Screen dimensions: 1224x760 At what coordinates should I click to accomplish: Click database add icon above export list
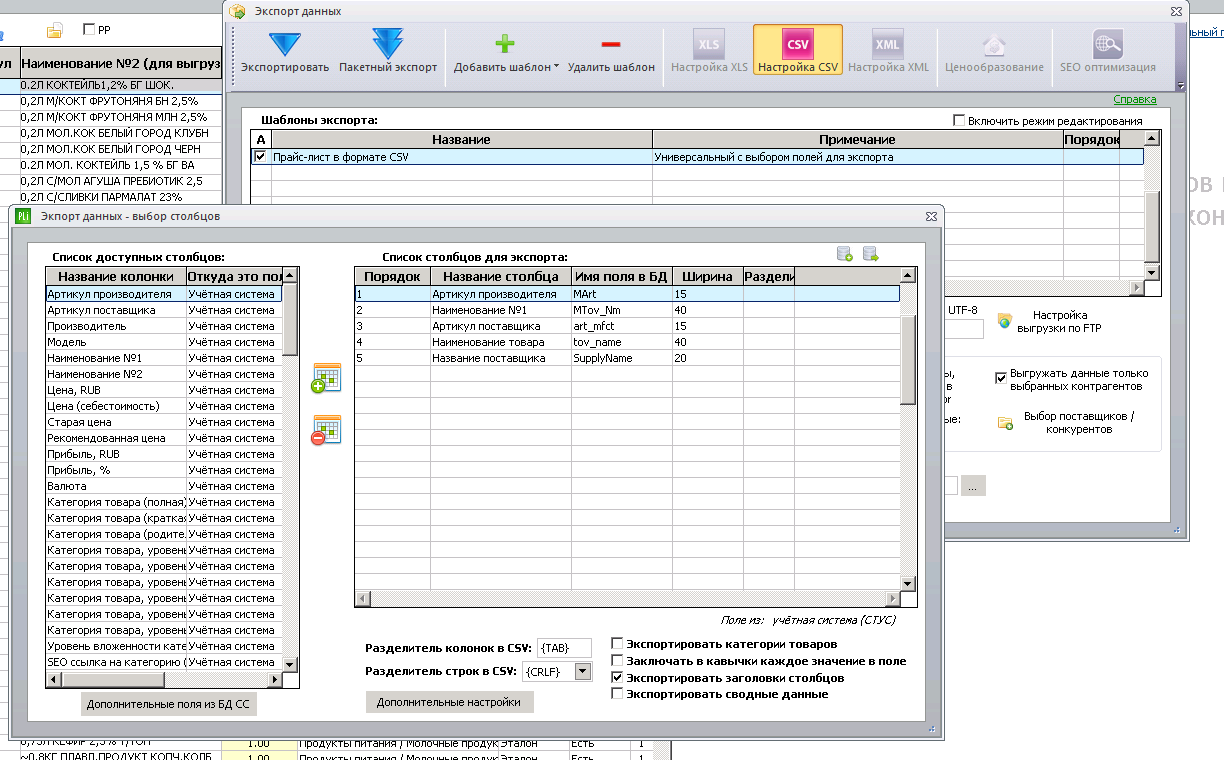click(x=845, y=254)
